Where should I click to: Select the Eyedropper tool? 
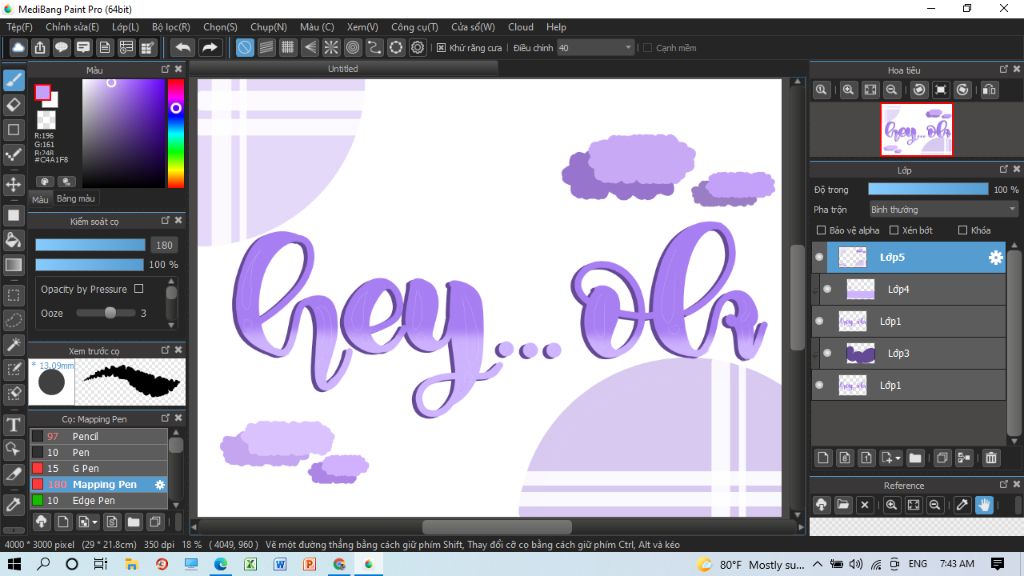[x=14, y=504]
